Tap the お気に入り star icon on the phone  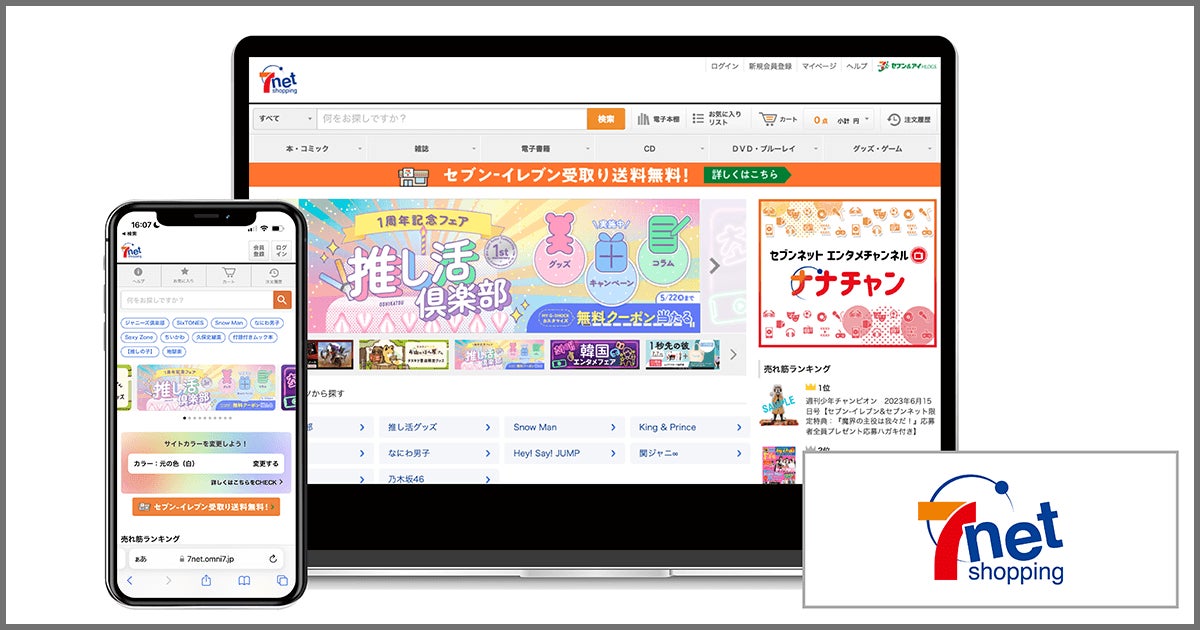183,273
